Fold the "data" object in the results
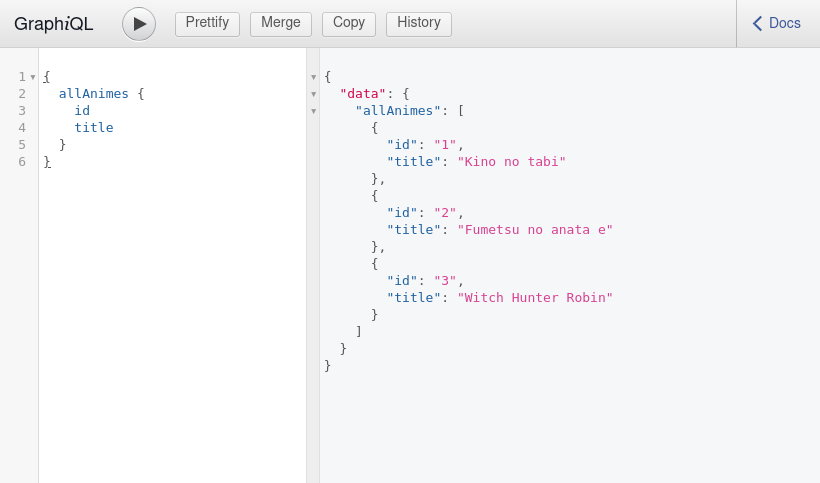The width and height of the screenshot is (820, 483). tap(313, 94)
